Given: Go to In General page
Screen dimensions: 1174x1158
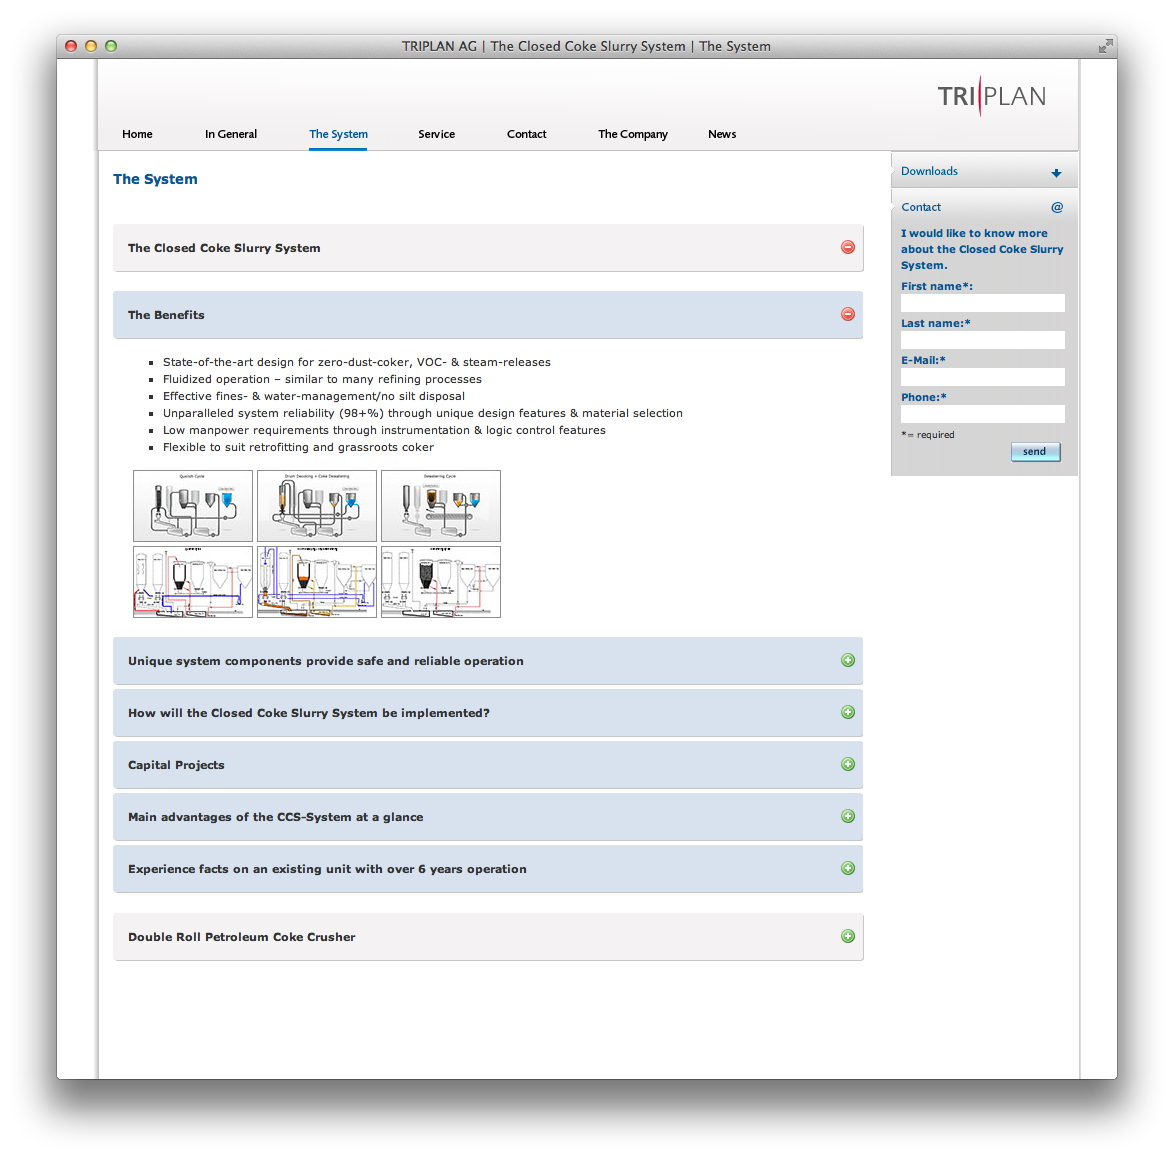Looking at the screenshot, I should click(231, 134).
